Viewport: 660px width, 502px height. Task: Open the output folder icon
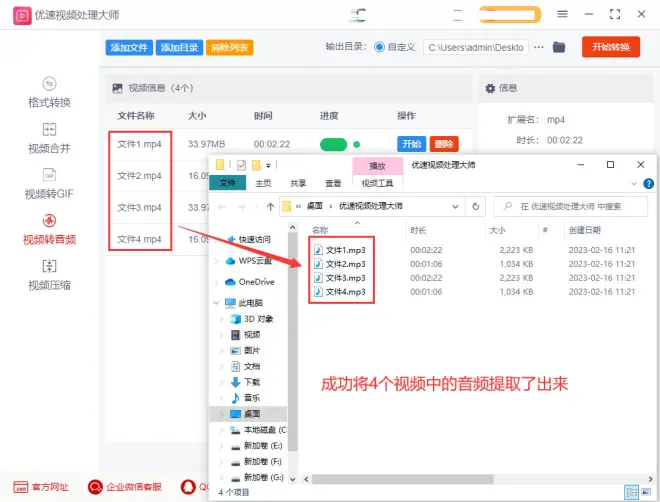[x=559, y=47]
